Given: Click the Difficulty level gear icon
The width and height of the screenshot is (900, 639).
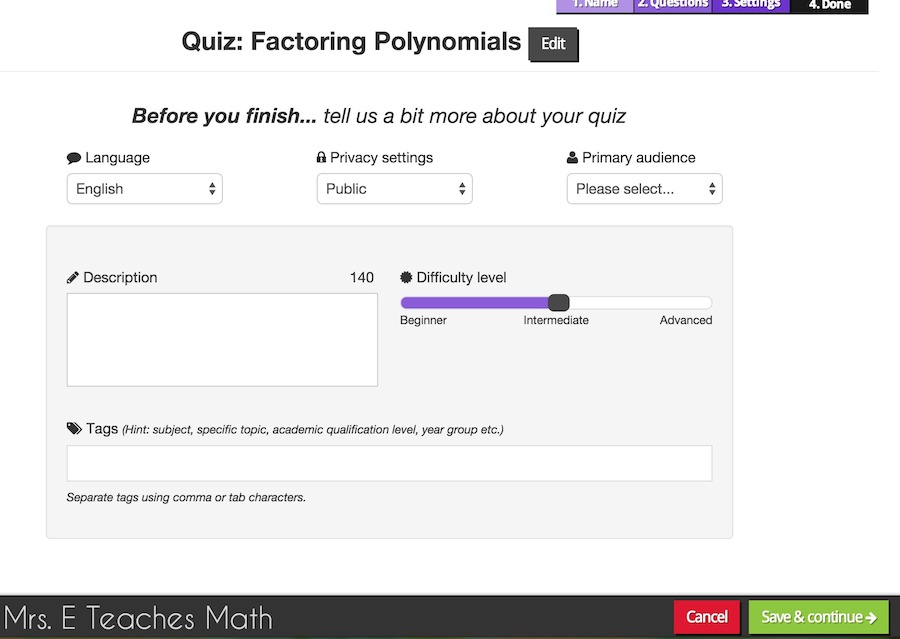Looking at the screenshot, I should (406, 278).
